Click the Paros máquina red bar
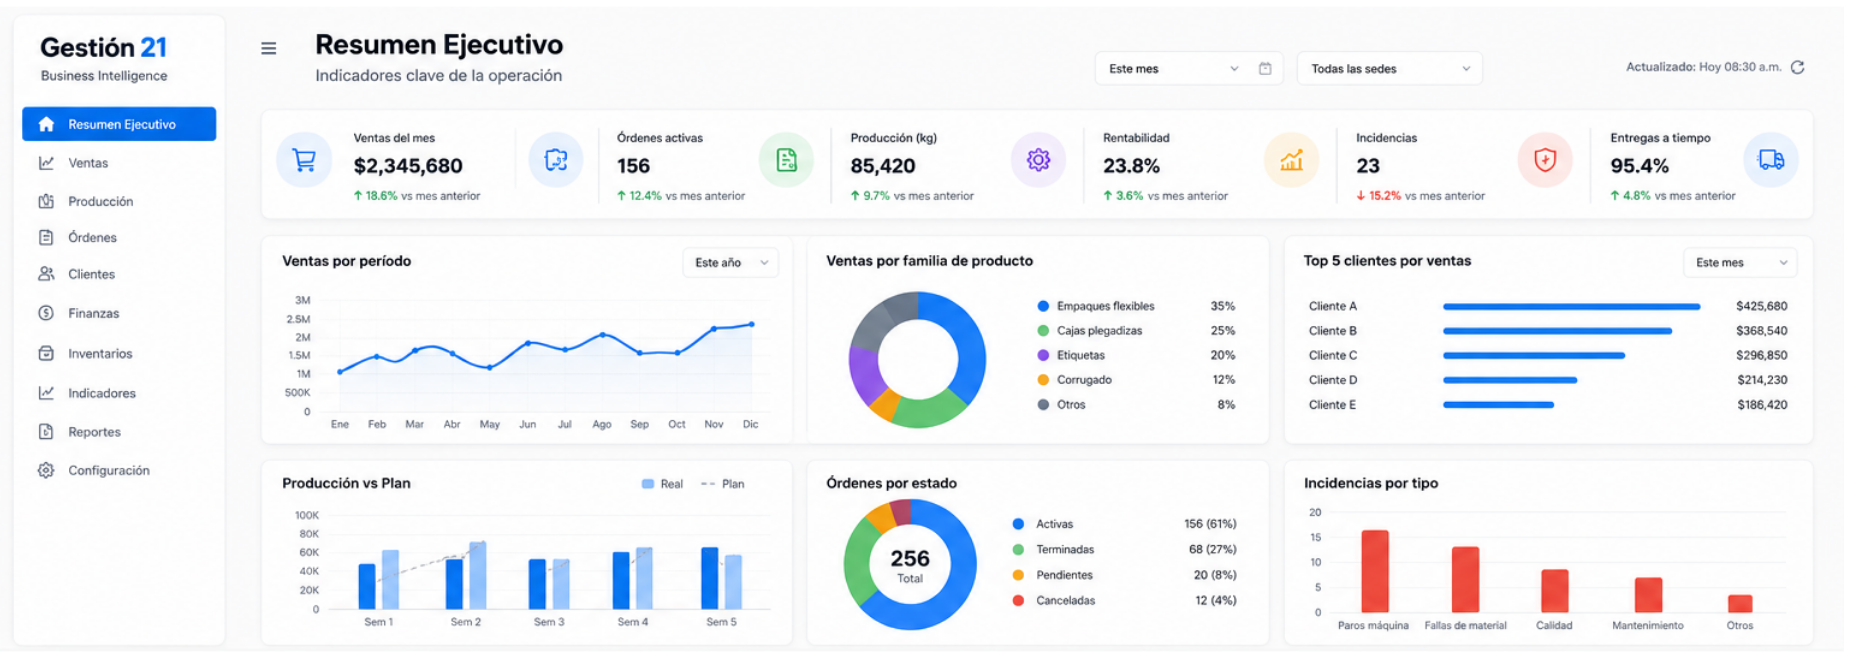Screen dimensions: 1850x660 tap(1375, 571)
